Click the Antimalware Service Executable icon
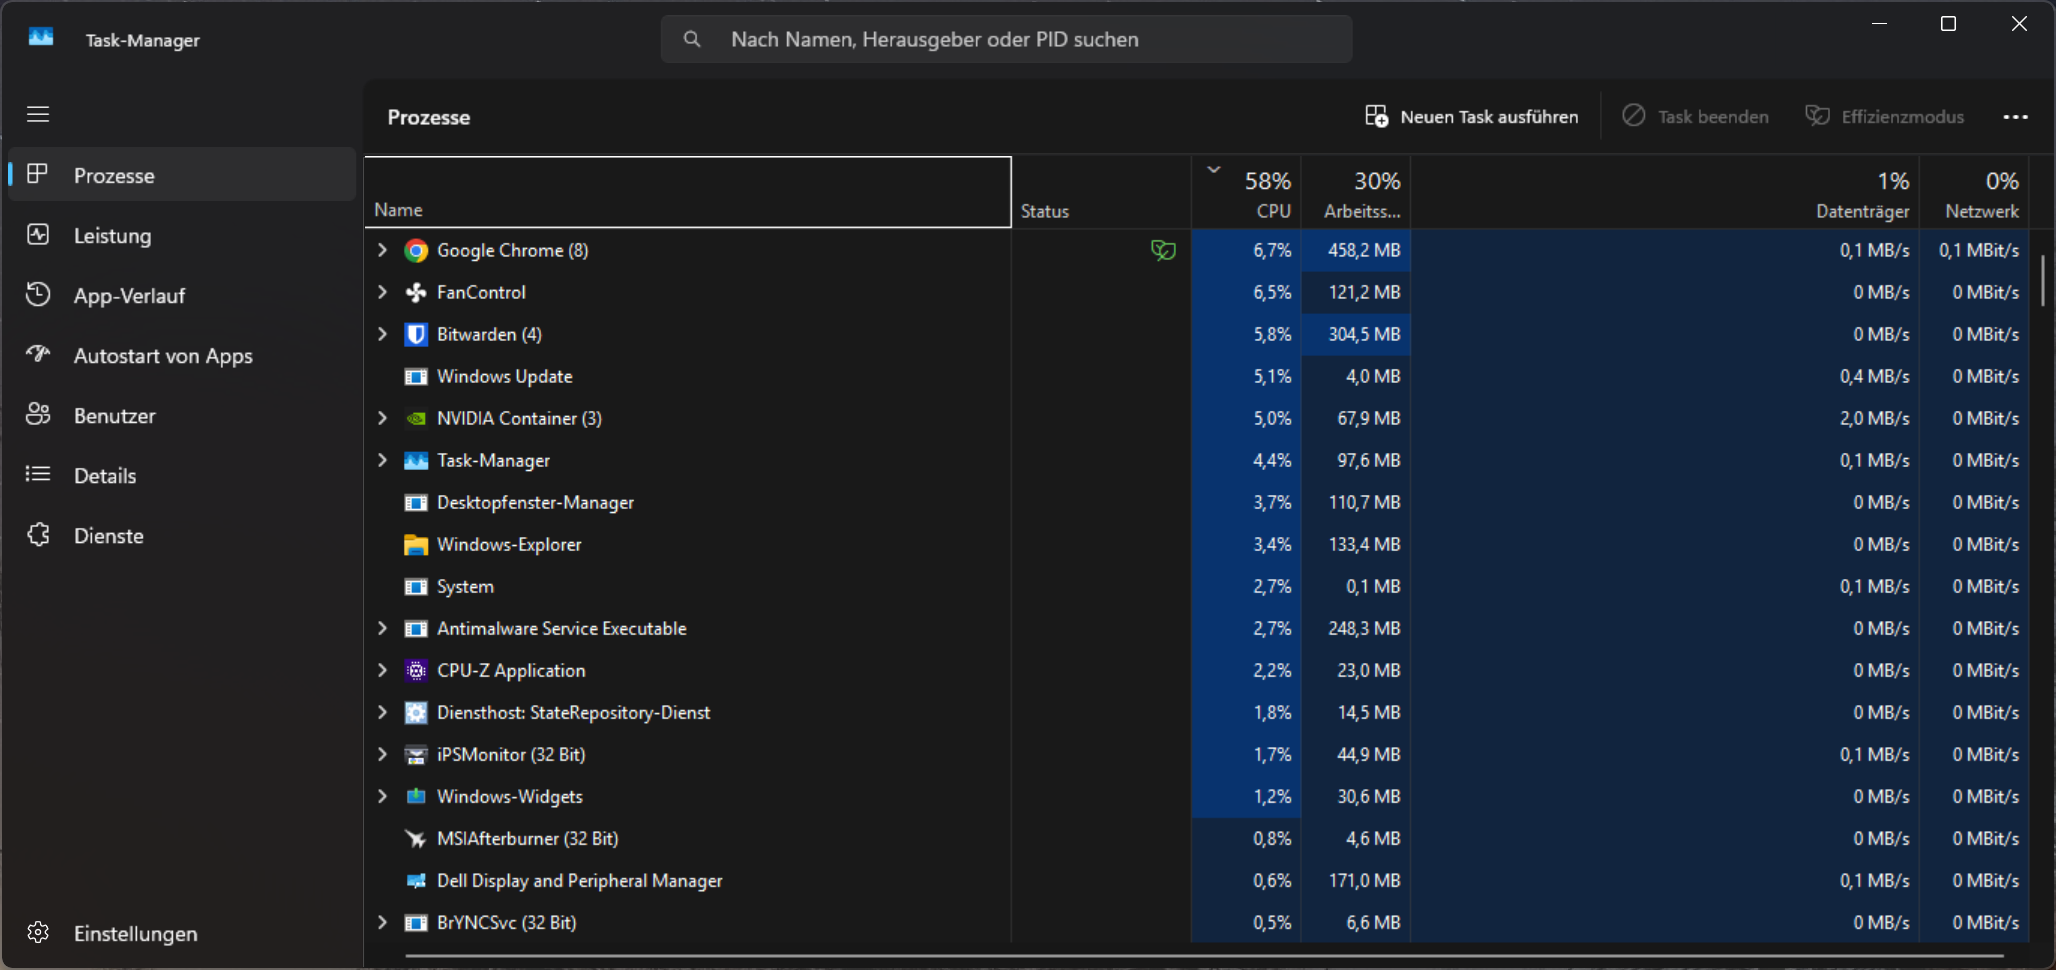 (x=416, y=629)
